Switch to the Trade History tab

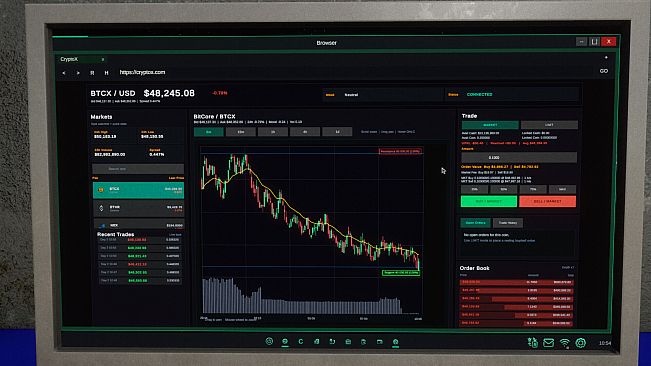coord(508,223)
